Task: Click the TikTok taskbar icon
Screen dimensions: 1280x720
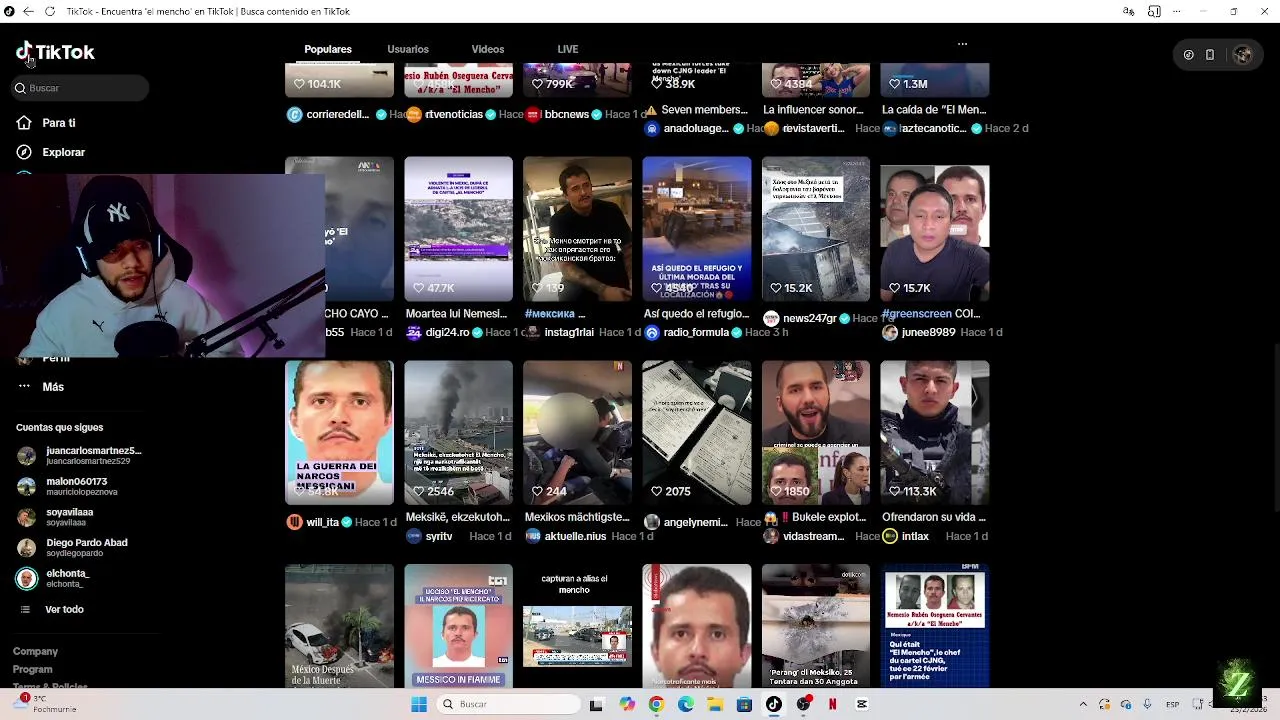Action: point(773,704)
